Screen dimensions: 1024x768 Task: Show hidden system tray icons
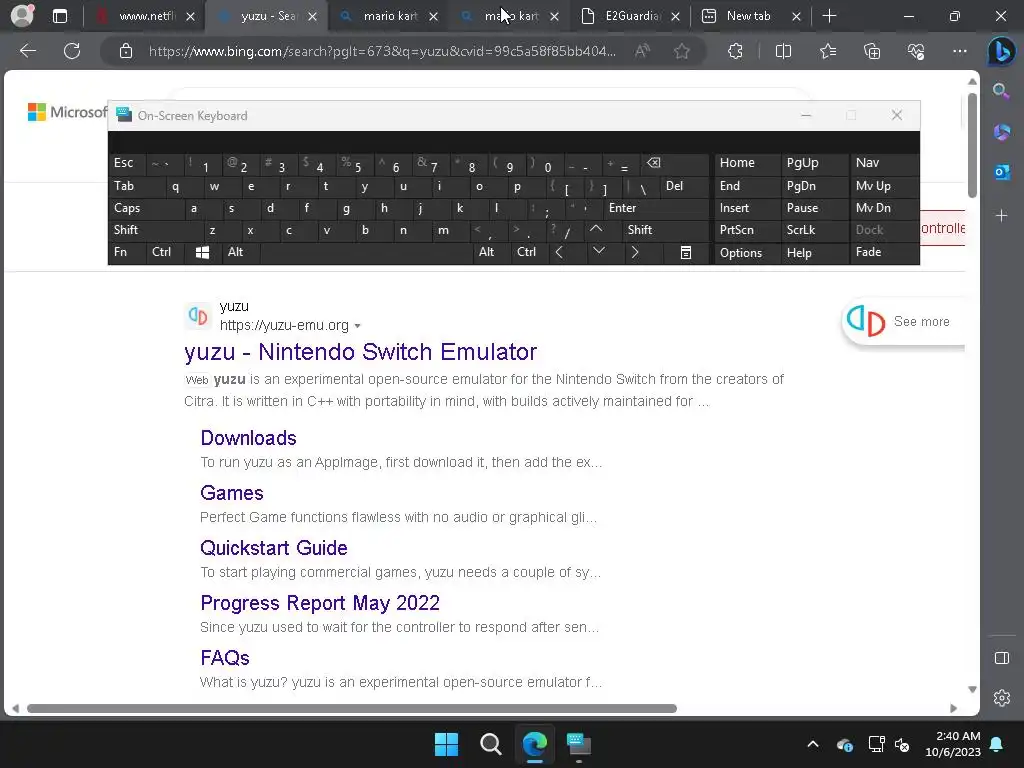pyautogui.click(x=812, y=744)
